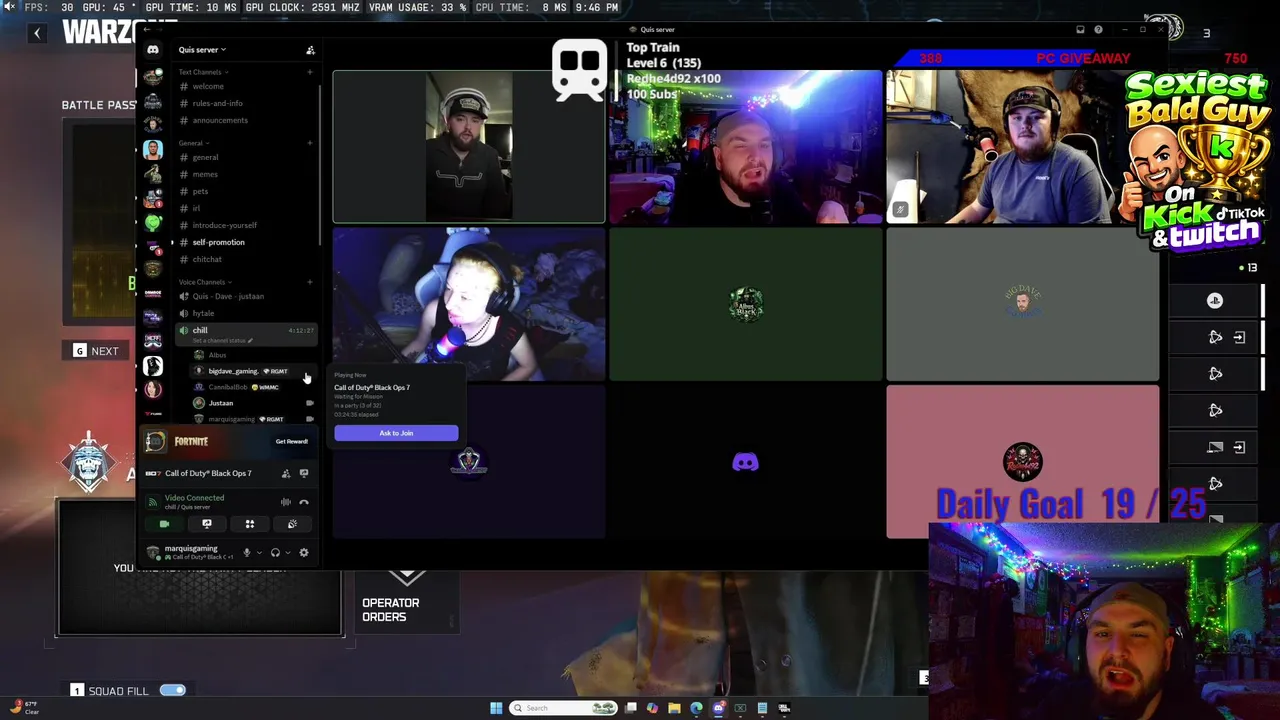Open the introduce-yourself channel
The width and height of the screenshot is (1280, 720).
point(245,225)
